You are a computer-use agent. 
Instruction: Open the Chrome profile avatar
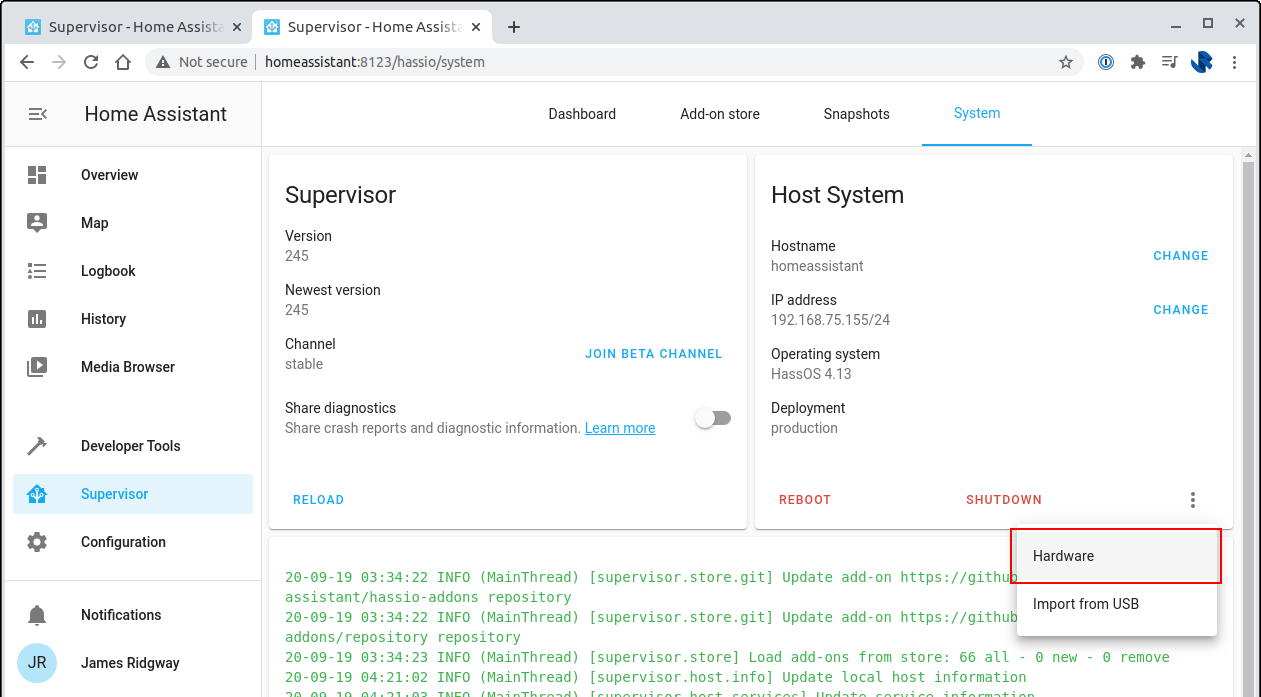point(1202,62)
